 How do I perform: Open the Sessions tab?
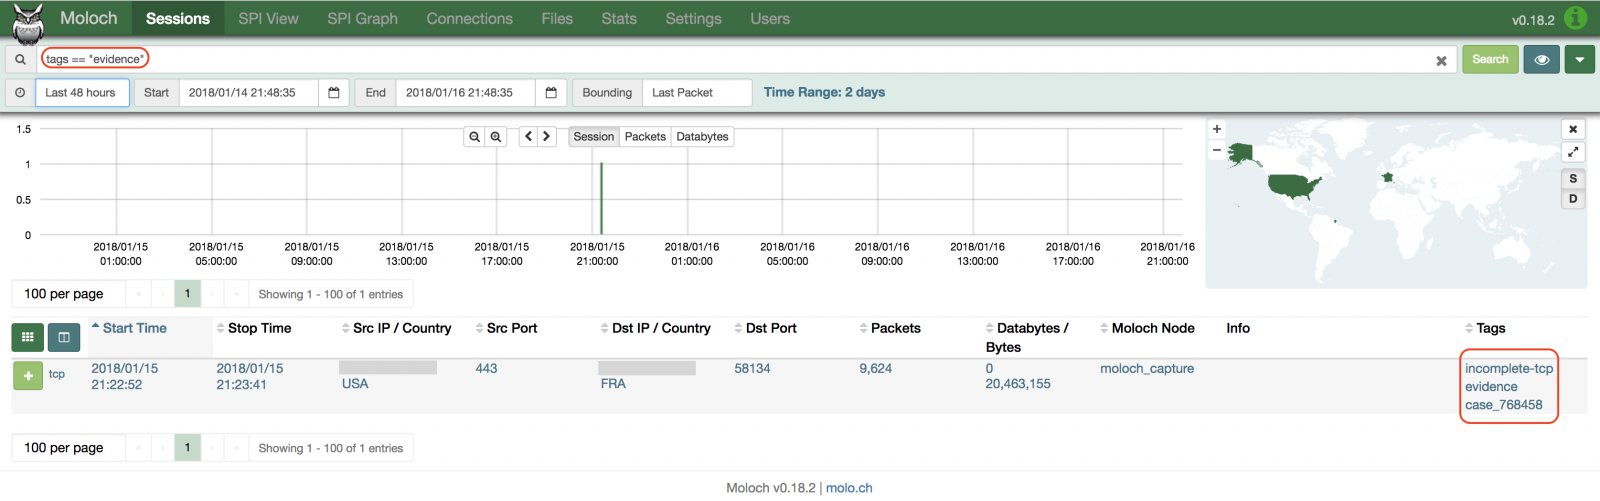tap(178, 18)
